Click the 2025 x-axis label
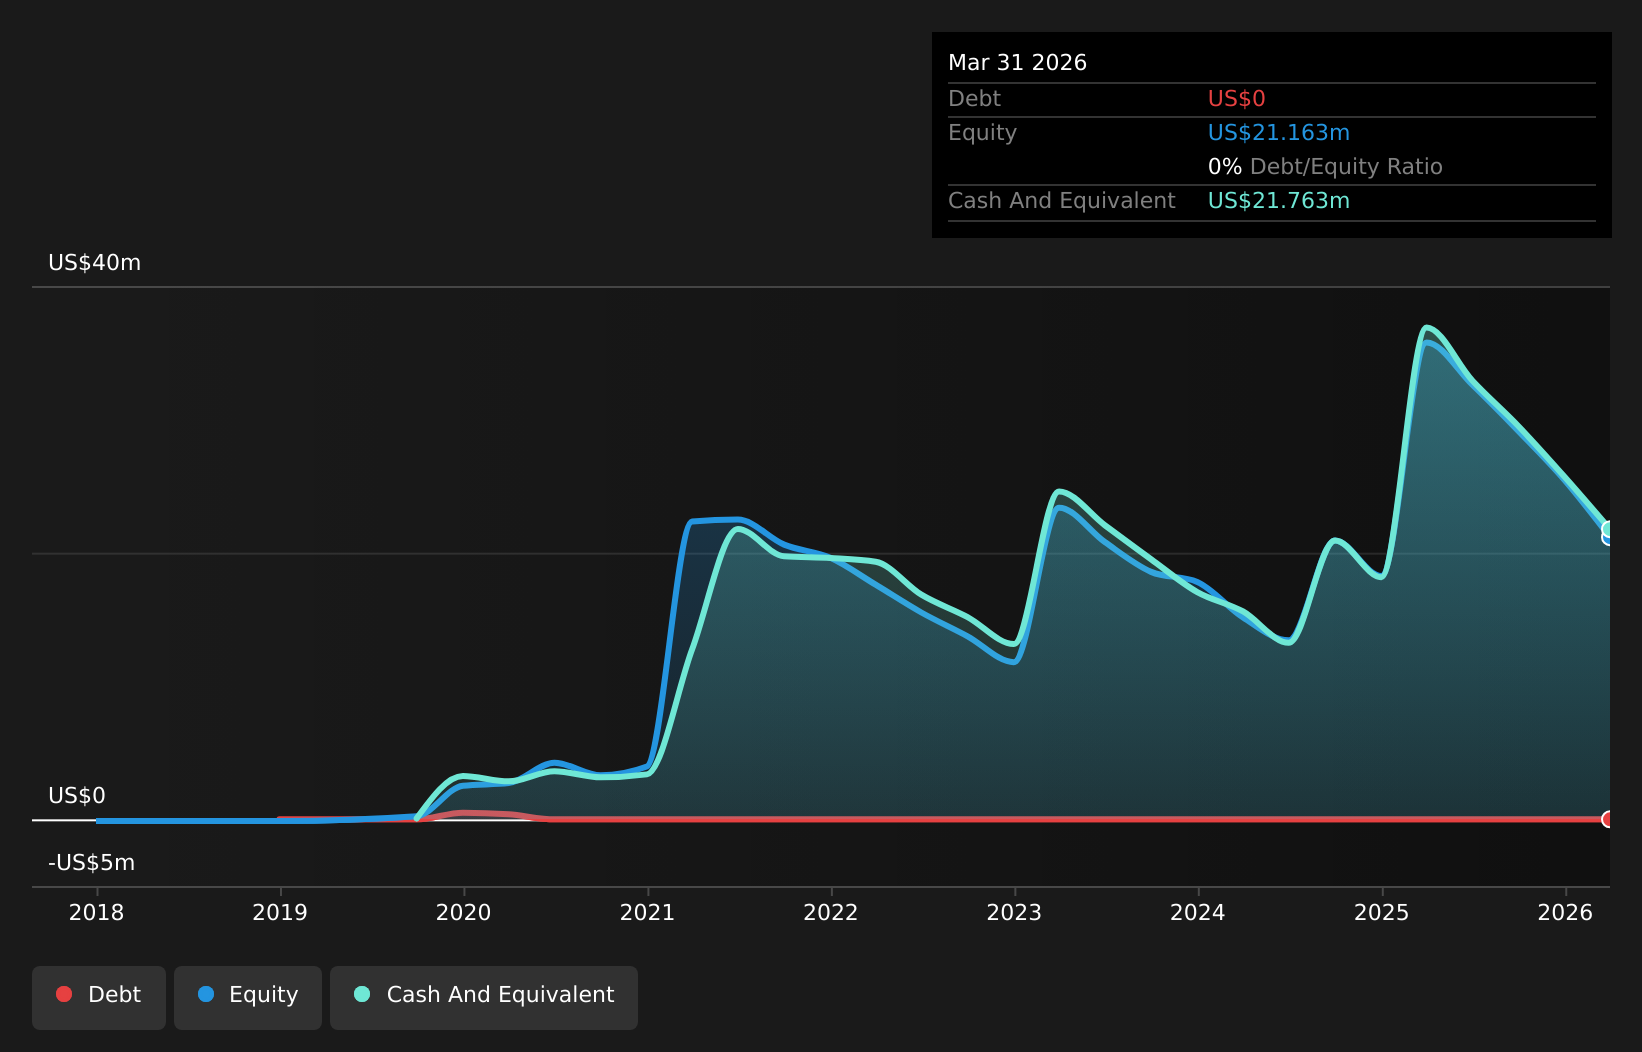This screenshot has width=1642, height=1052. tap(1381, 913)
